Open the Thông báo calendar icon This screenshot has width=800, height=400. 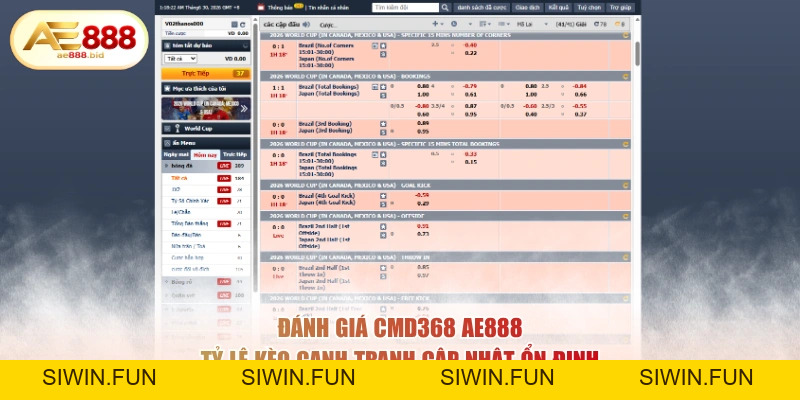[x=261, y=8]
